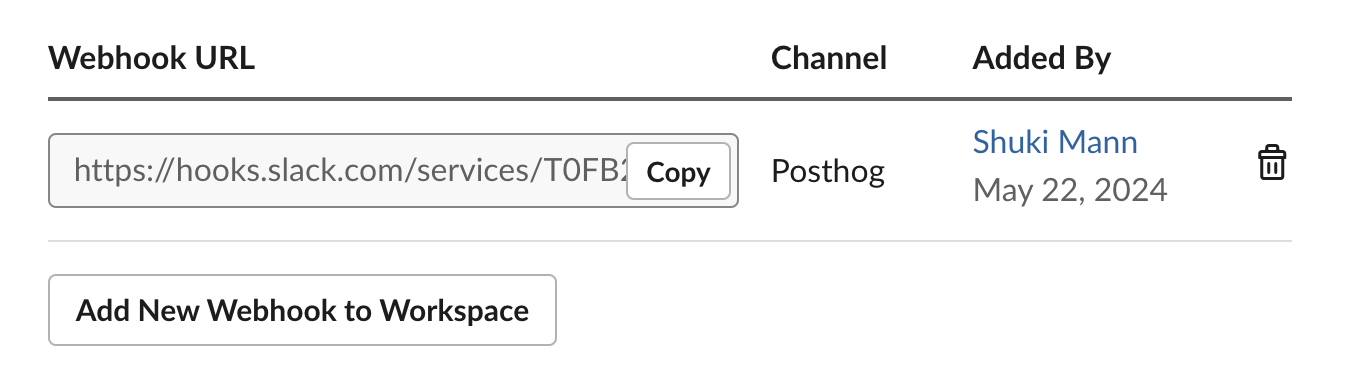The height and width of the screenshot is (380, 1346).
Task: Click the May 22, 2024 date
Action: (x=1070, y=189)
